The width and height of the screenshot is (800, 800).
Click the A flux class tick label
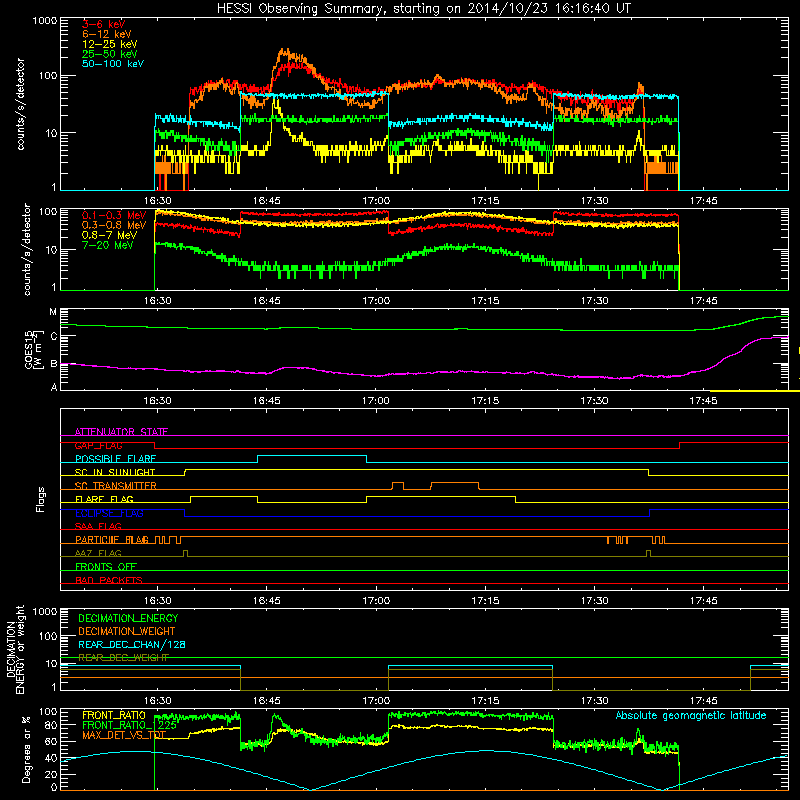click(54, 387)
